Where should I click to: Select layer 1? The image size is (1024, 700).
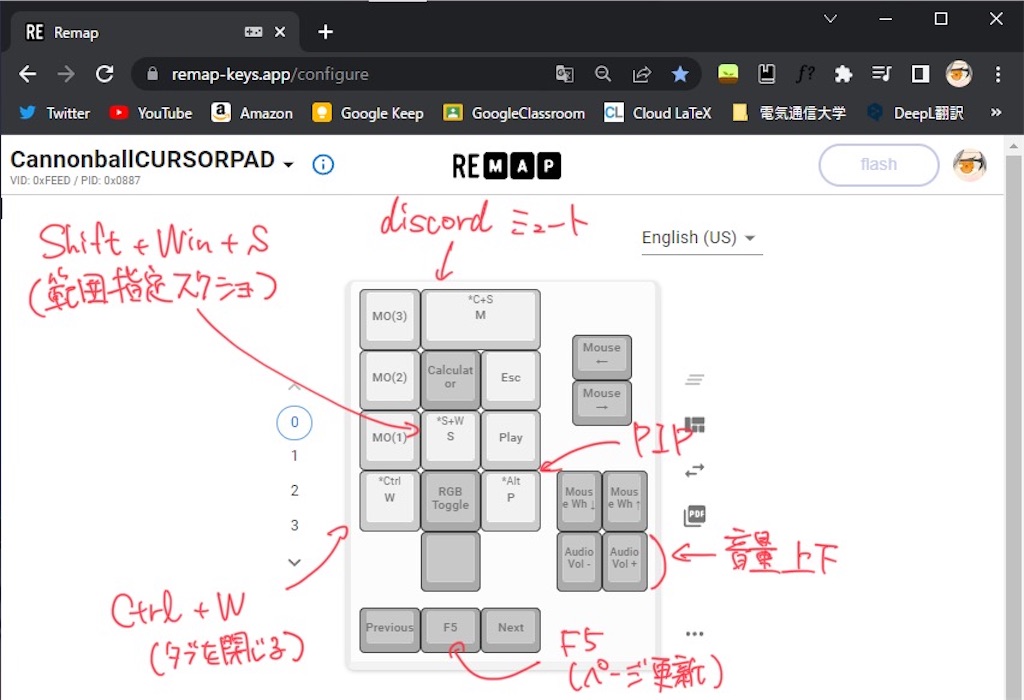pyautogui.click(x=295, y=456)
